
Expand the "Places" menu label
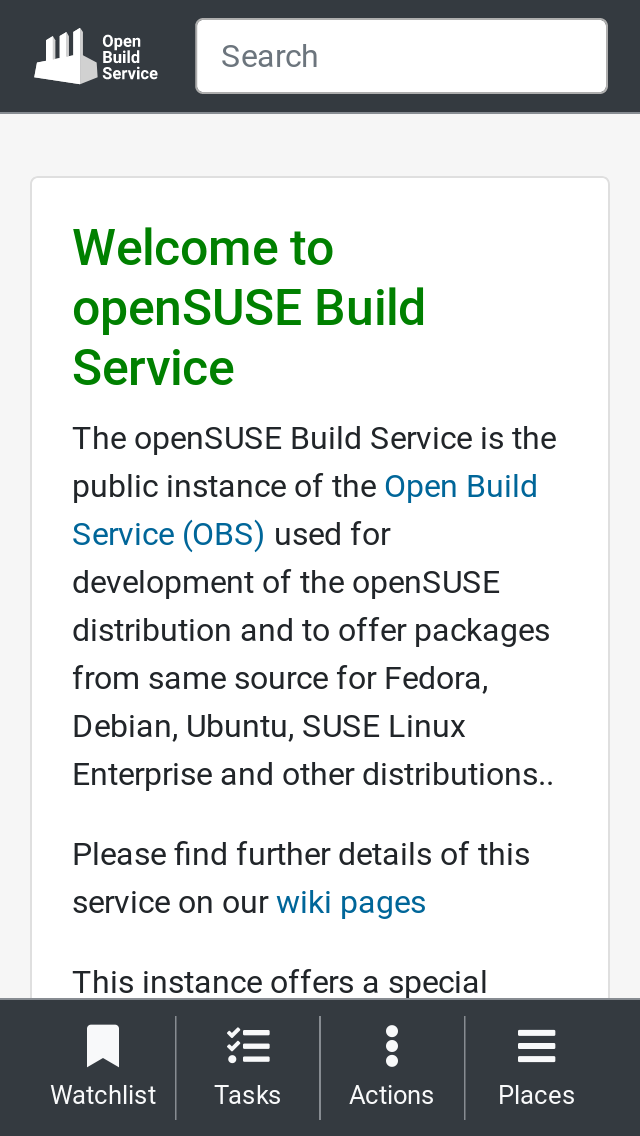536,1095
